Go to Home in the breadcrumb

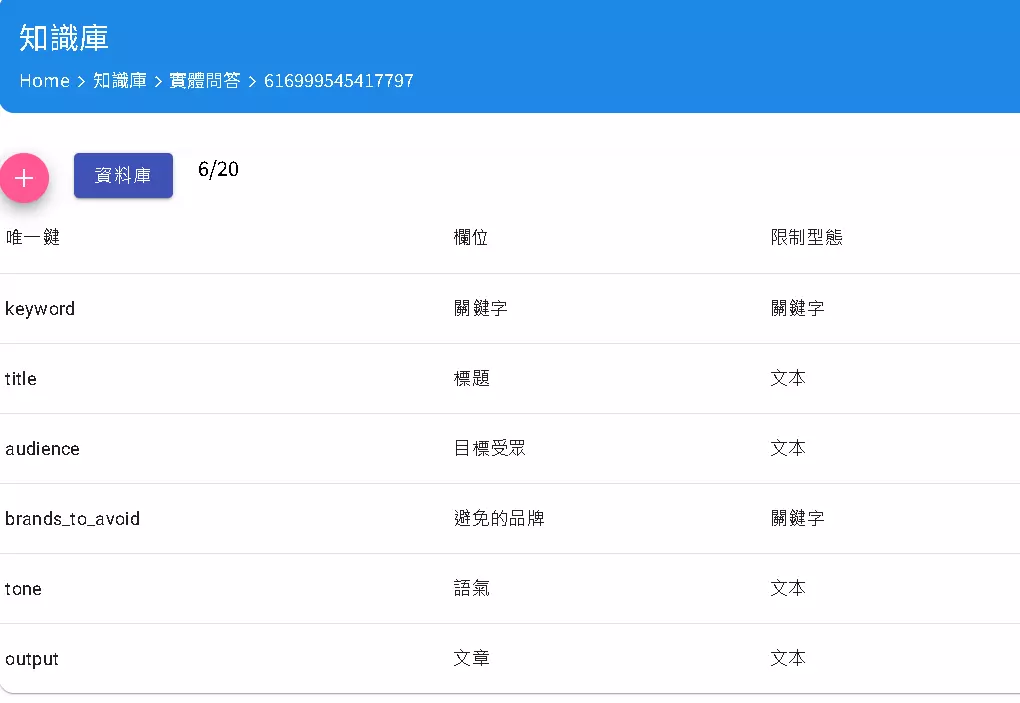[x=44, y=81]
